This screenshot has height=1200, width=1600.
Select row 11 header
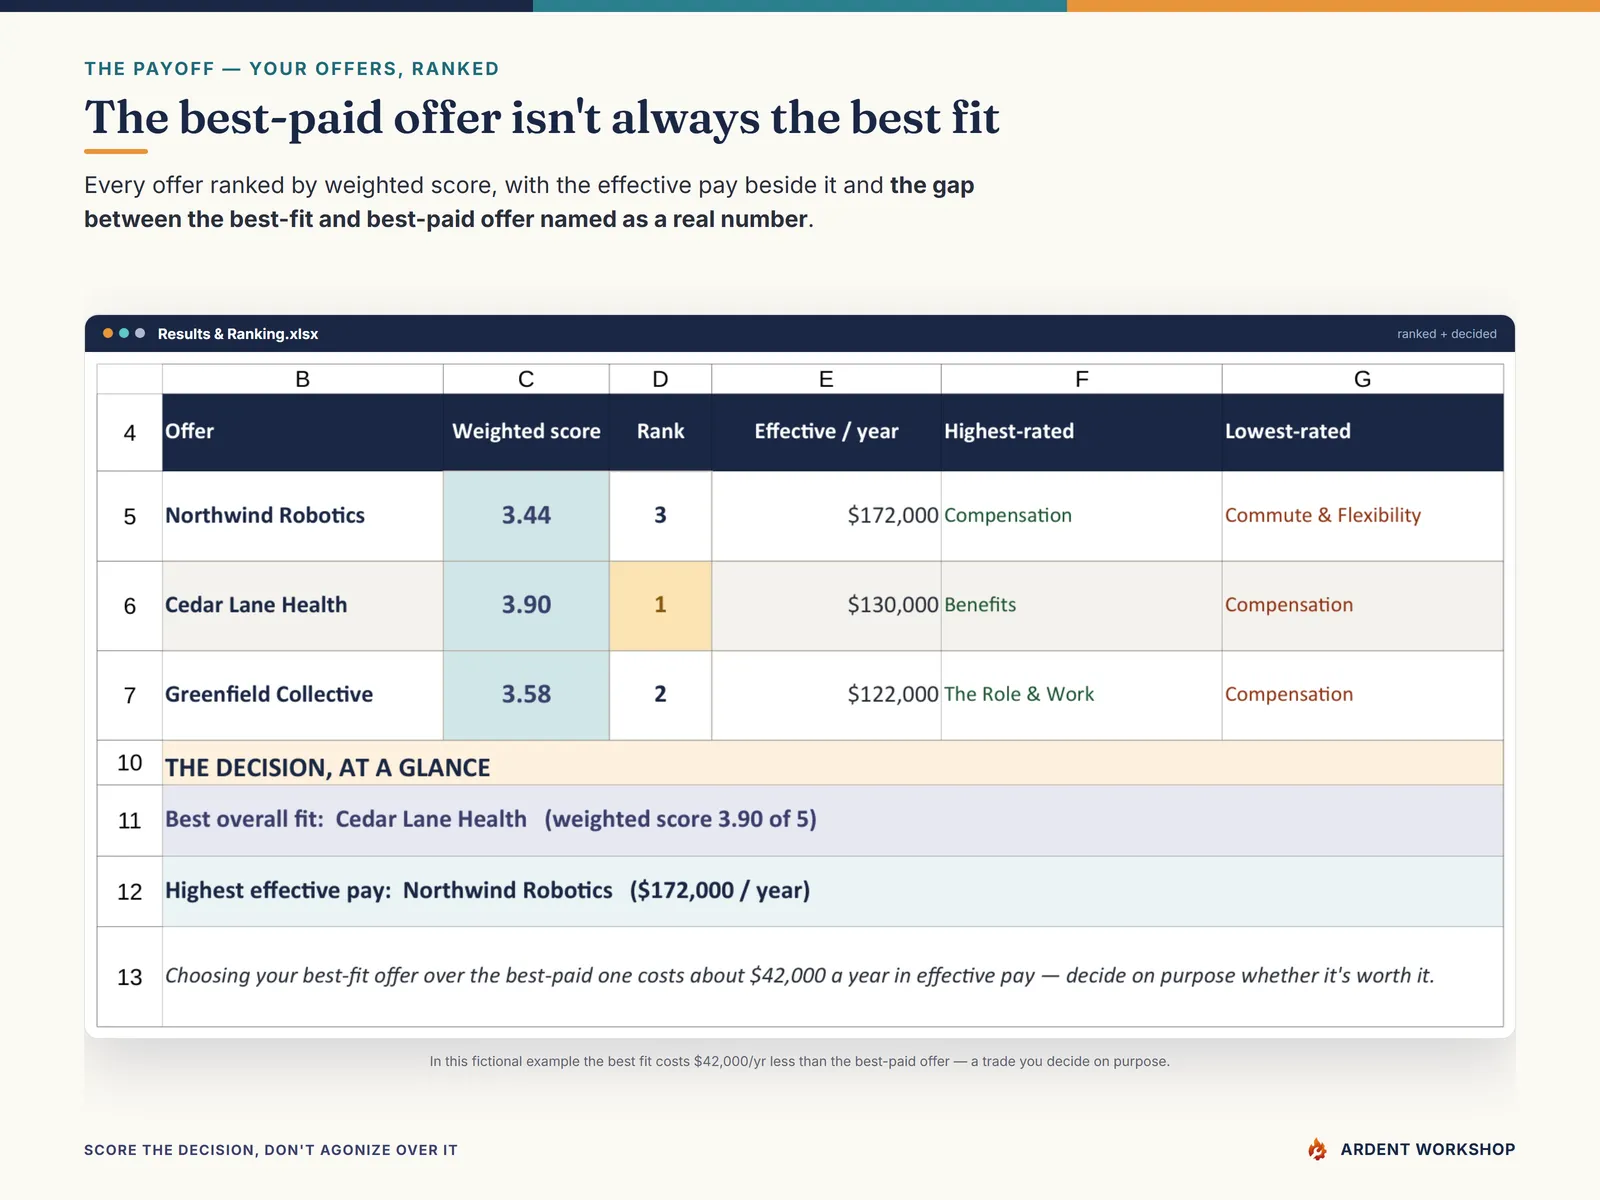pyautogui.click(x=130, y=821)
